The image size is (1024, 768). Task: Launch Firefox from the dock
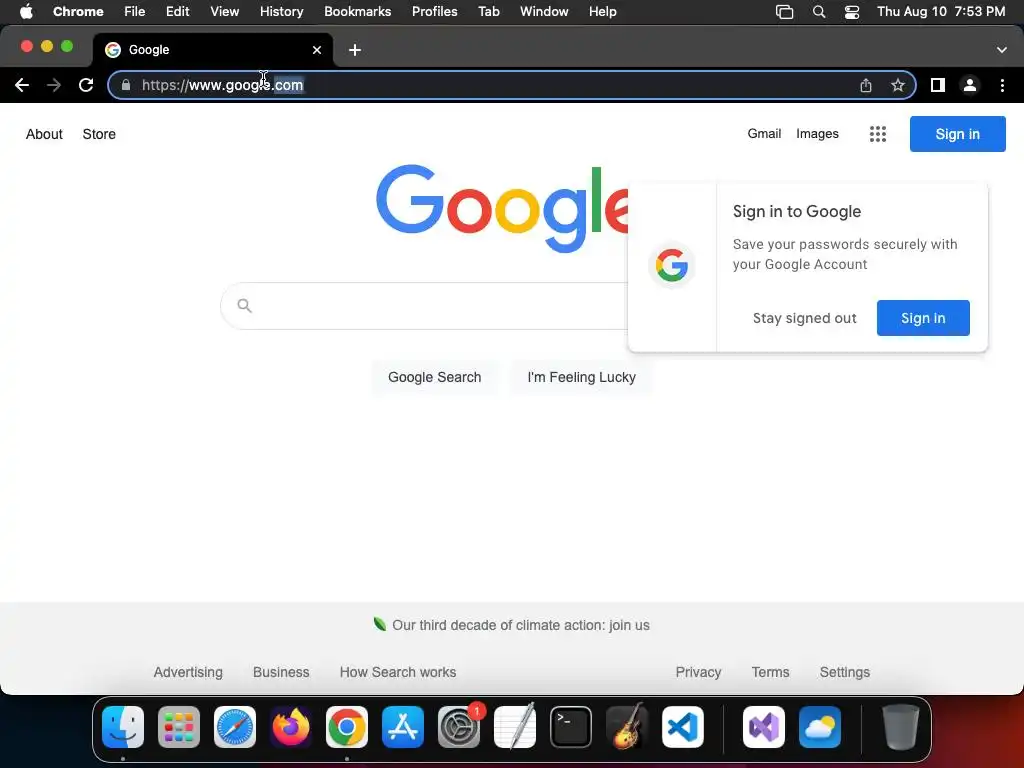(x=291, y=727)
